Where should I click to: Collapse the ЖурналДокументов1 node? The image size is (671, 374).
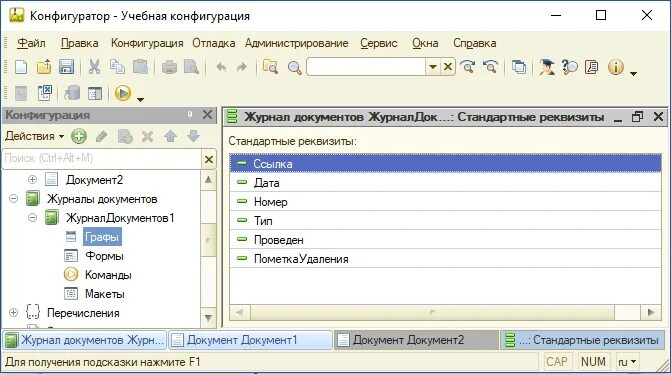(x=32, y=217)
